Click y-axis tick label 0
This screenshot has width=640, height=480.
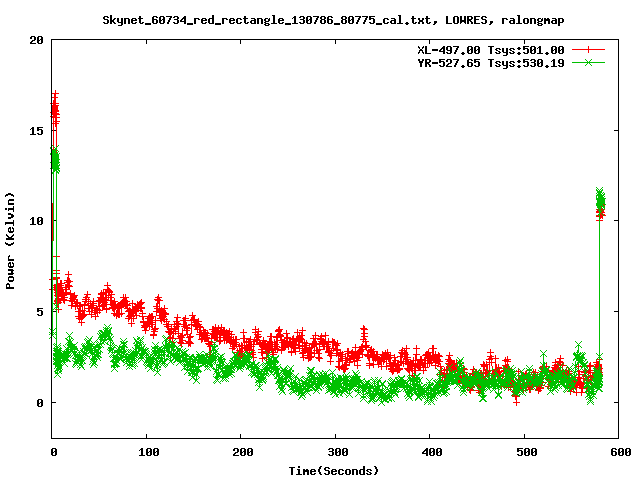click(x=40, y=403)
